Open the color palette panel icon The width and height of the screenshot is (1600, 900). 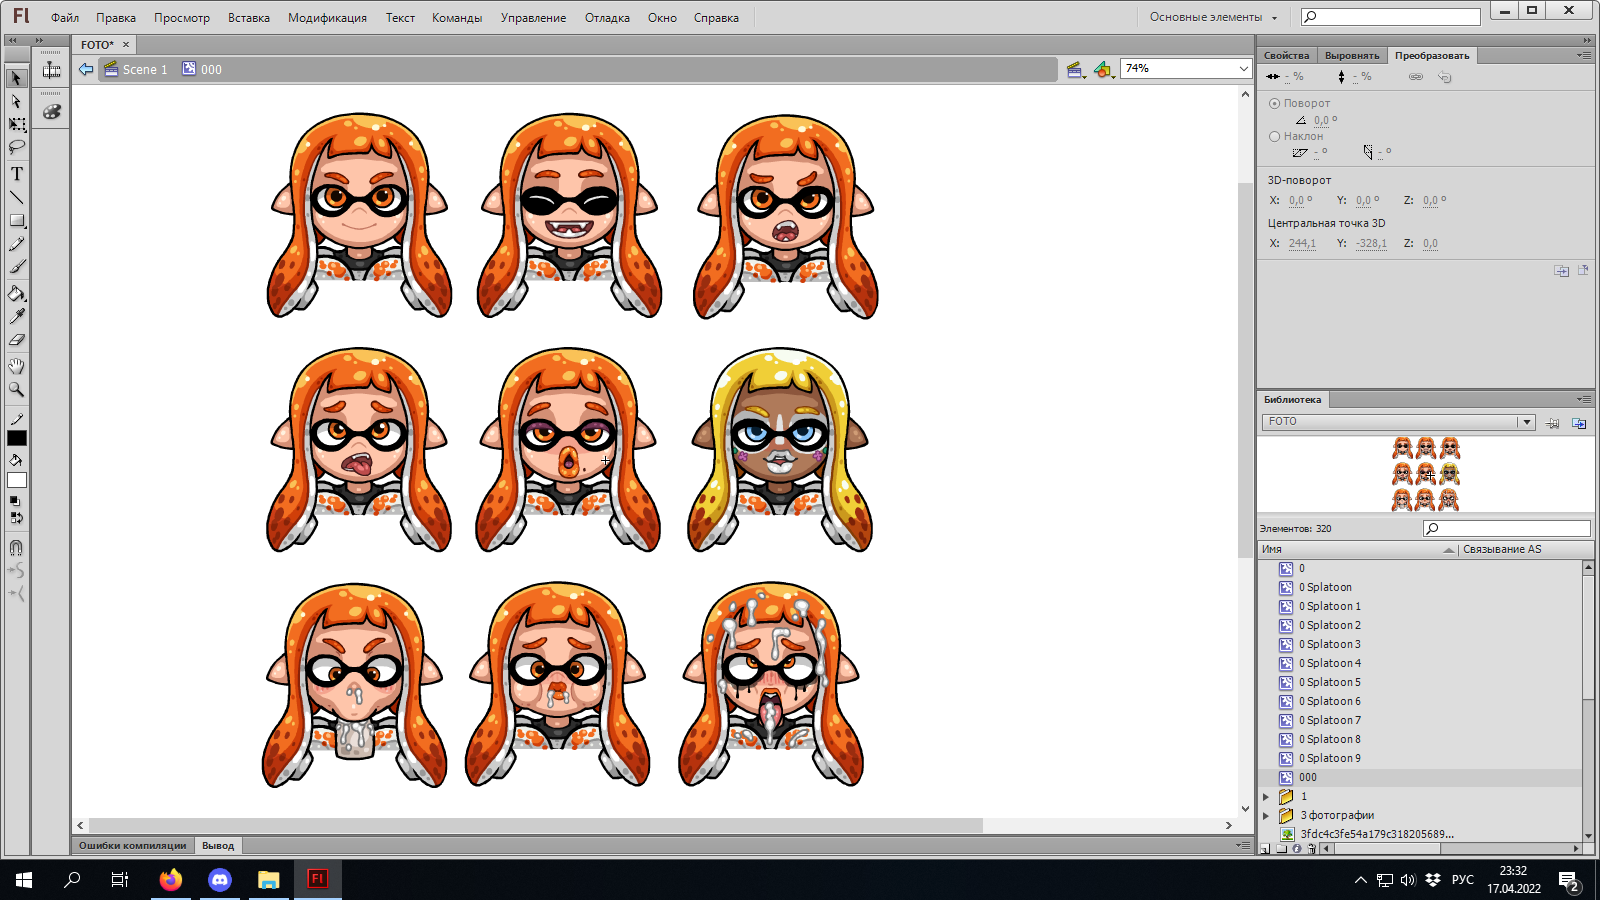52,112
